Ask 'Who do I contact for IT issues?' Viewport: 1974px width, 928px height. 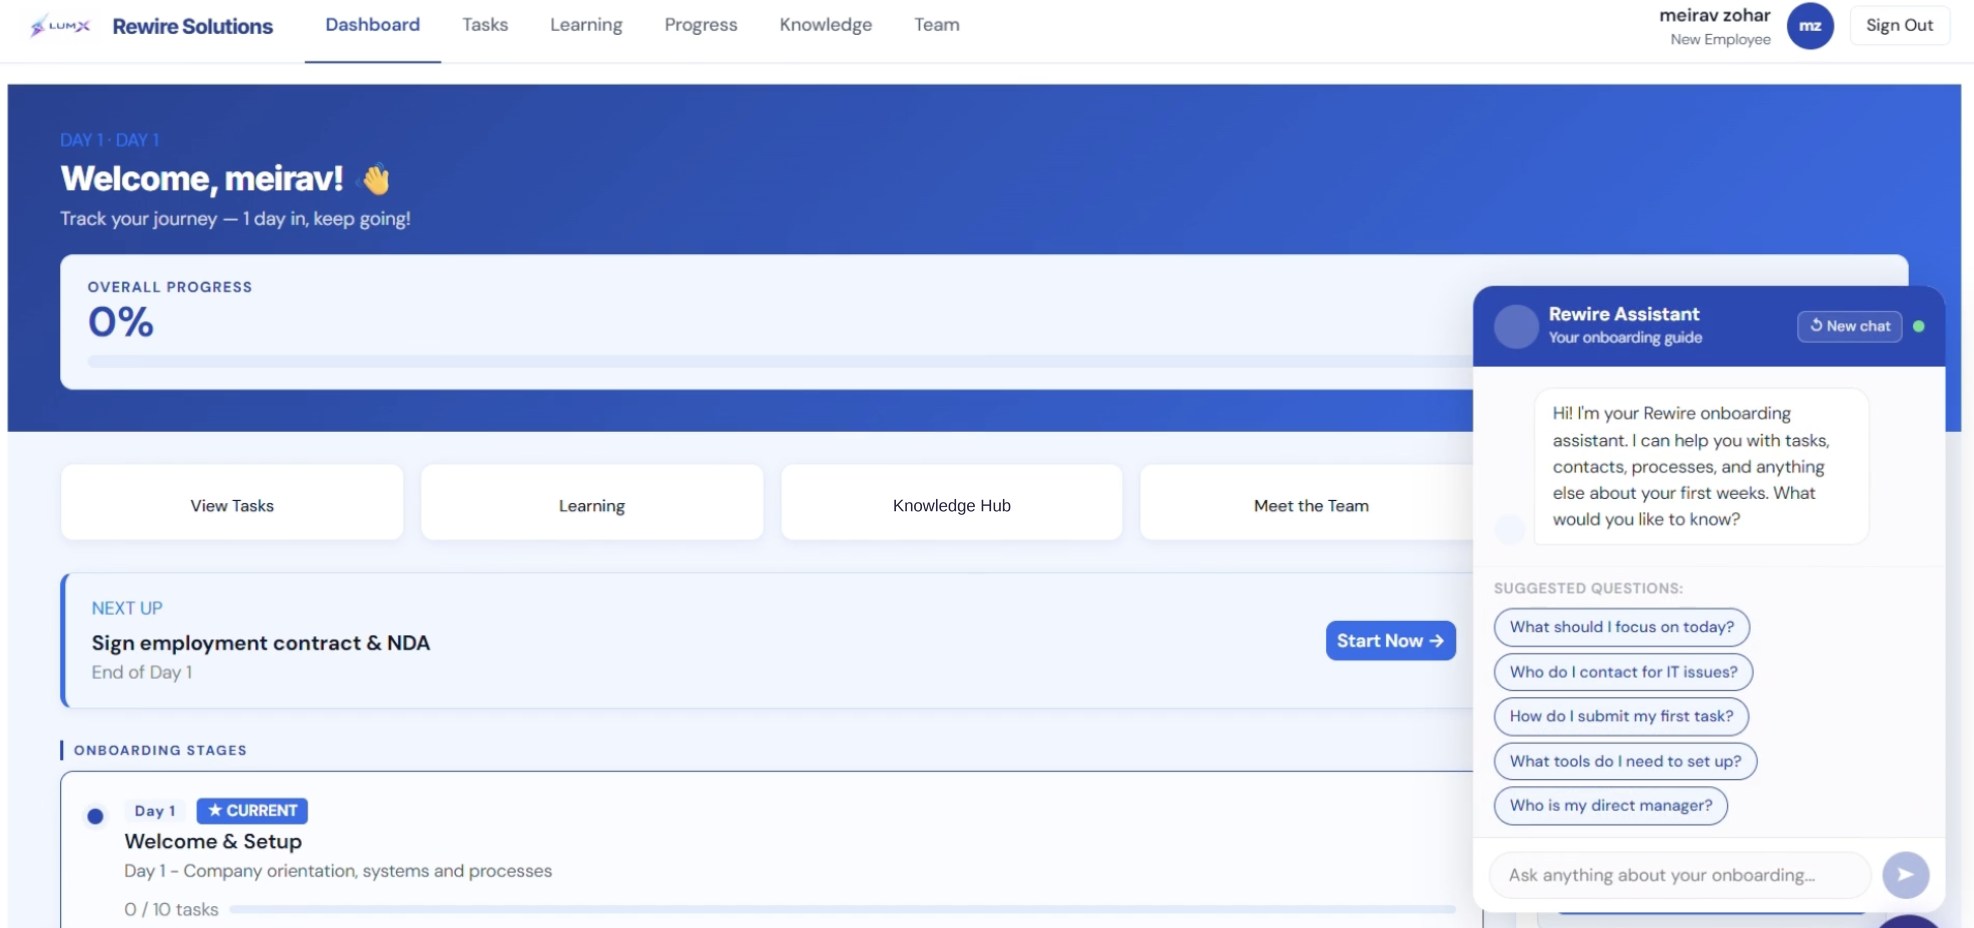click(x=1624, y=672)
